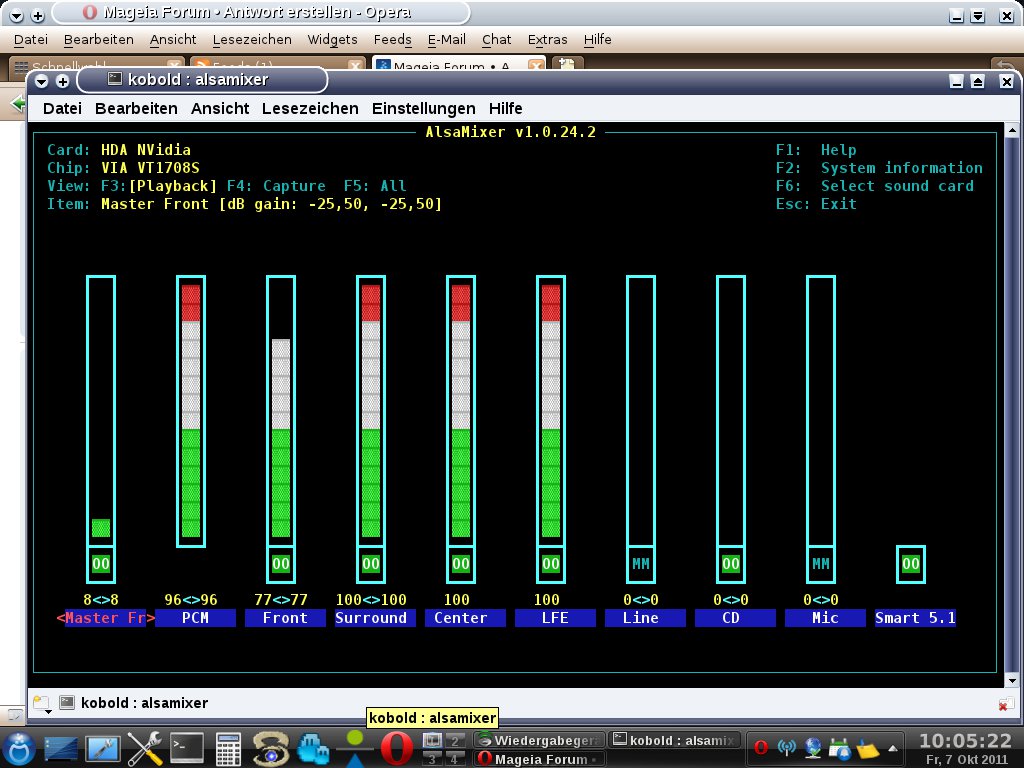Launch the Opera icon in the taskbar launcher
The width and height of the screenshot is (1024, 768).
click(396, 748)
